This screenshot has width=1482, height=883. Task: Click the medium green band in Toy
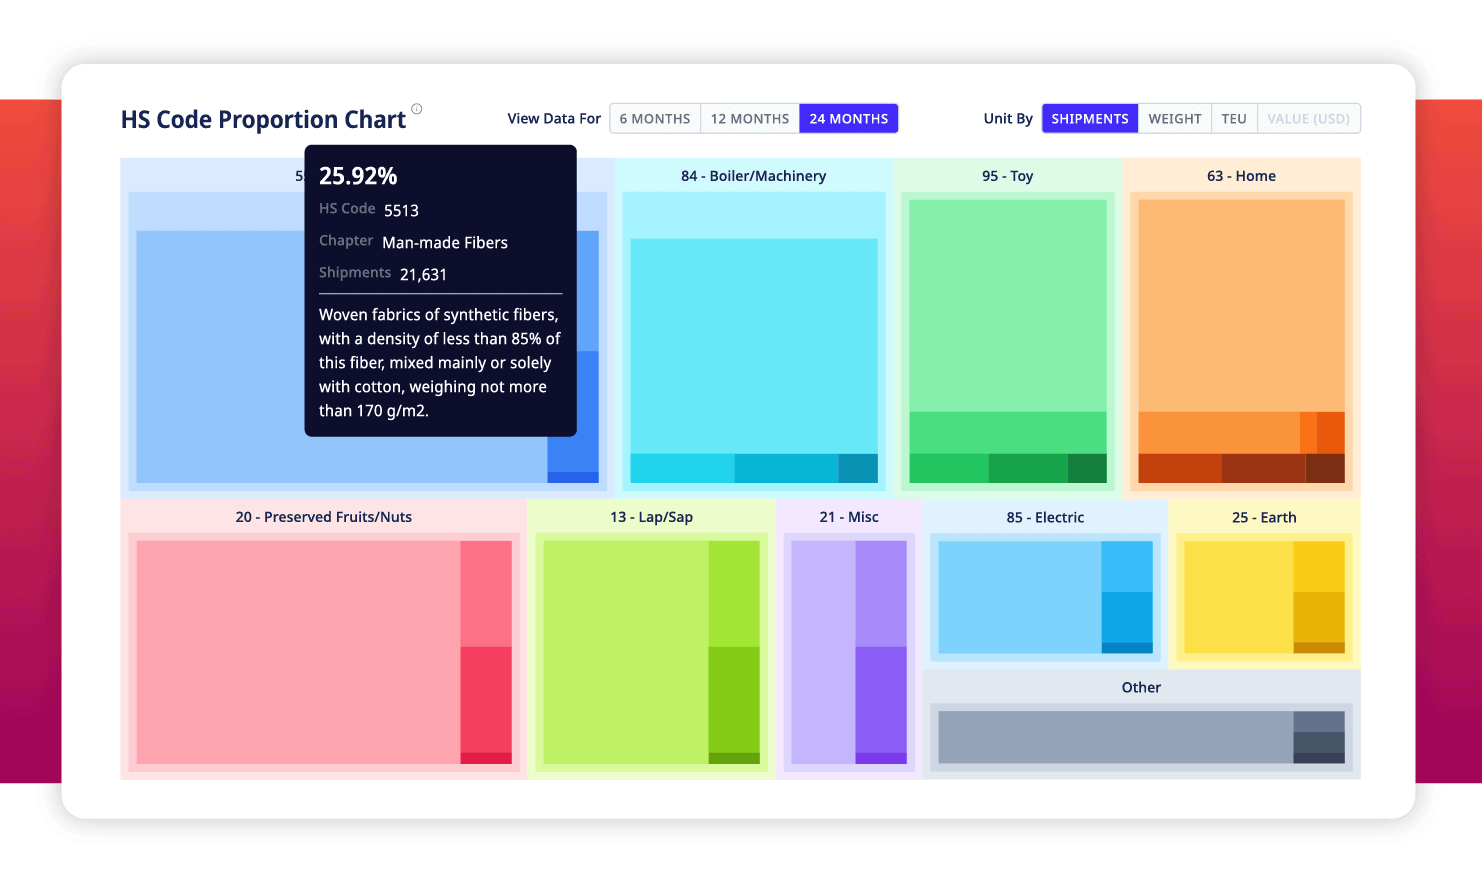[x=1008, y=432]
